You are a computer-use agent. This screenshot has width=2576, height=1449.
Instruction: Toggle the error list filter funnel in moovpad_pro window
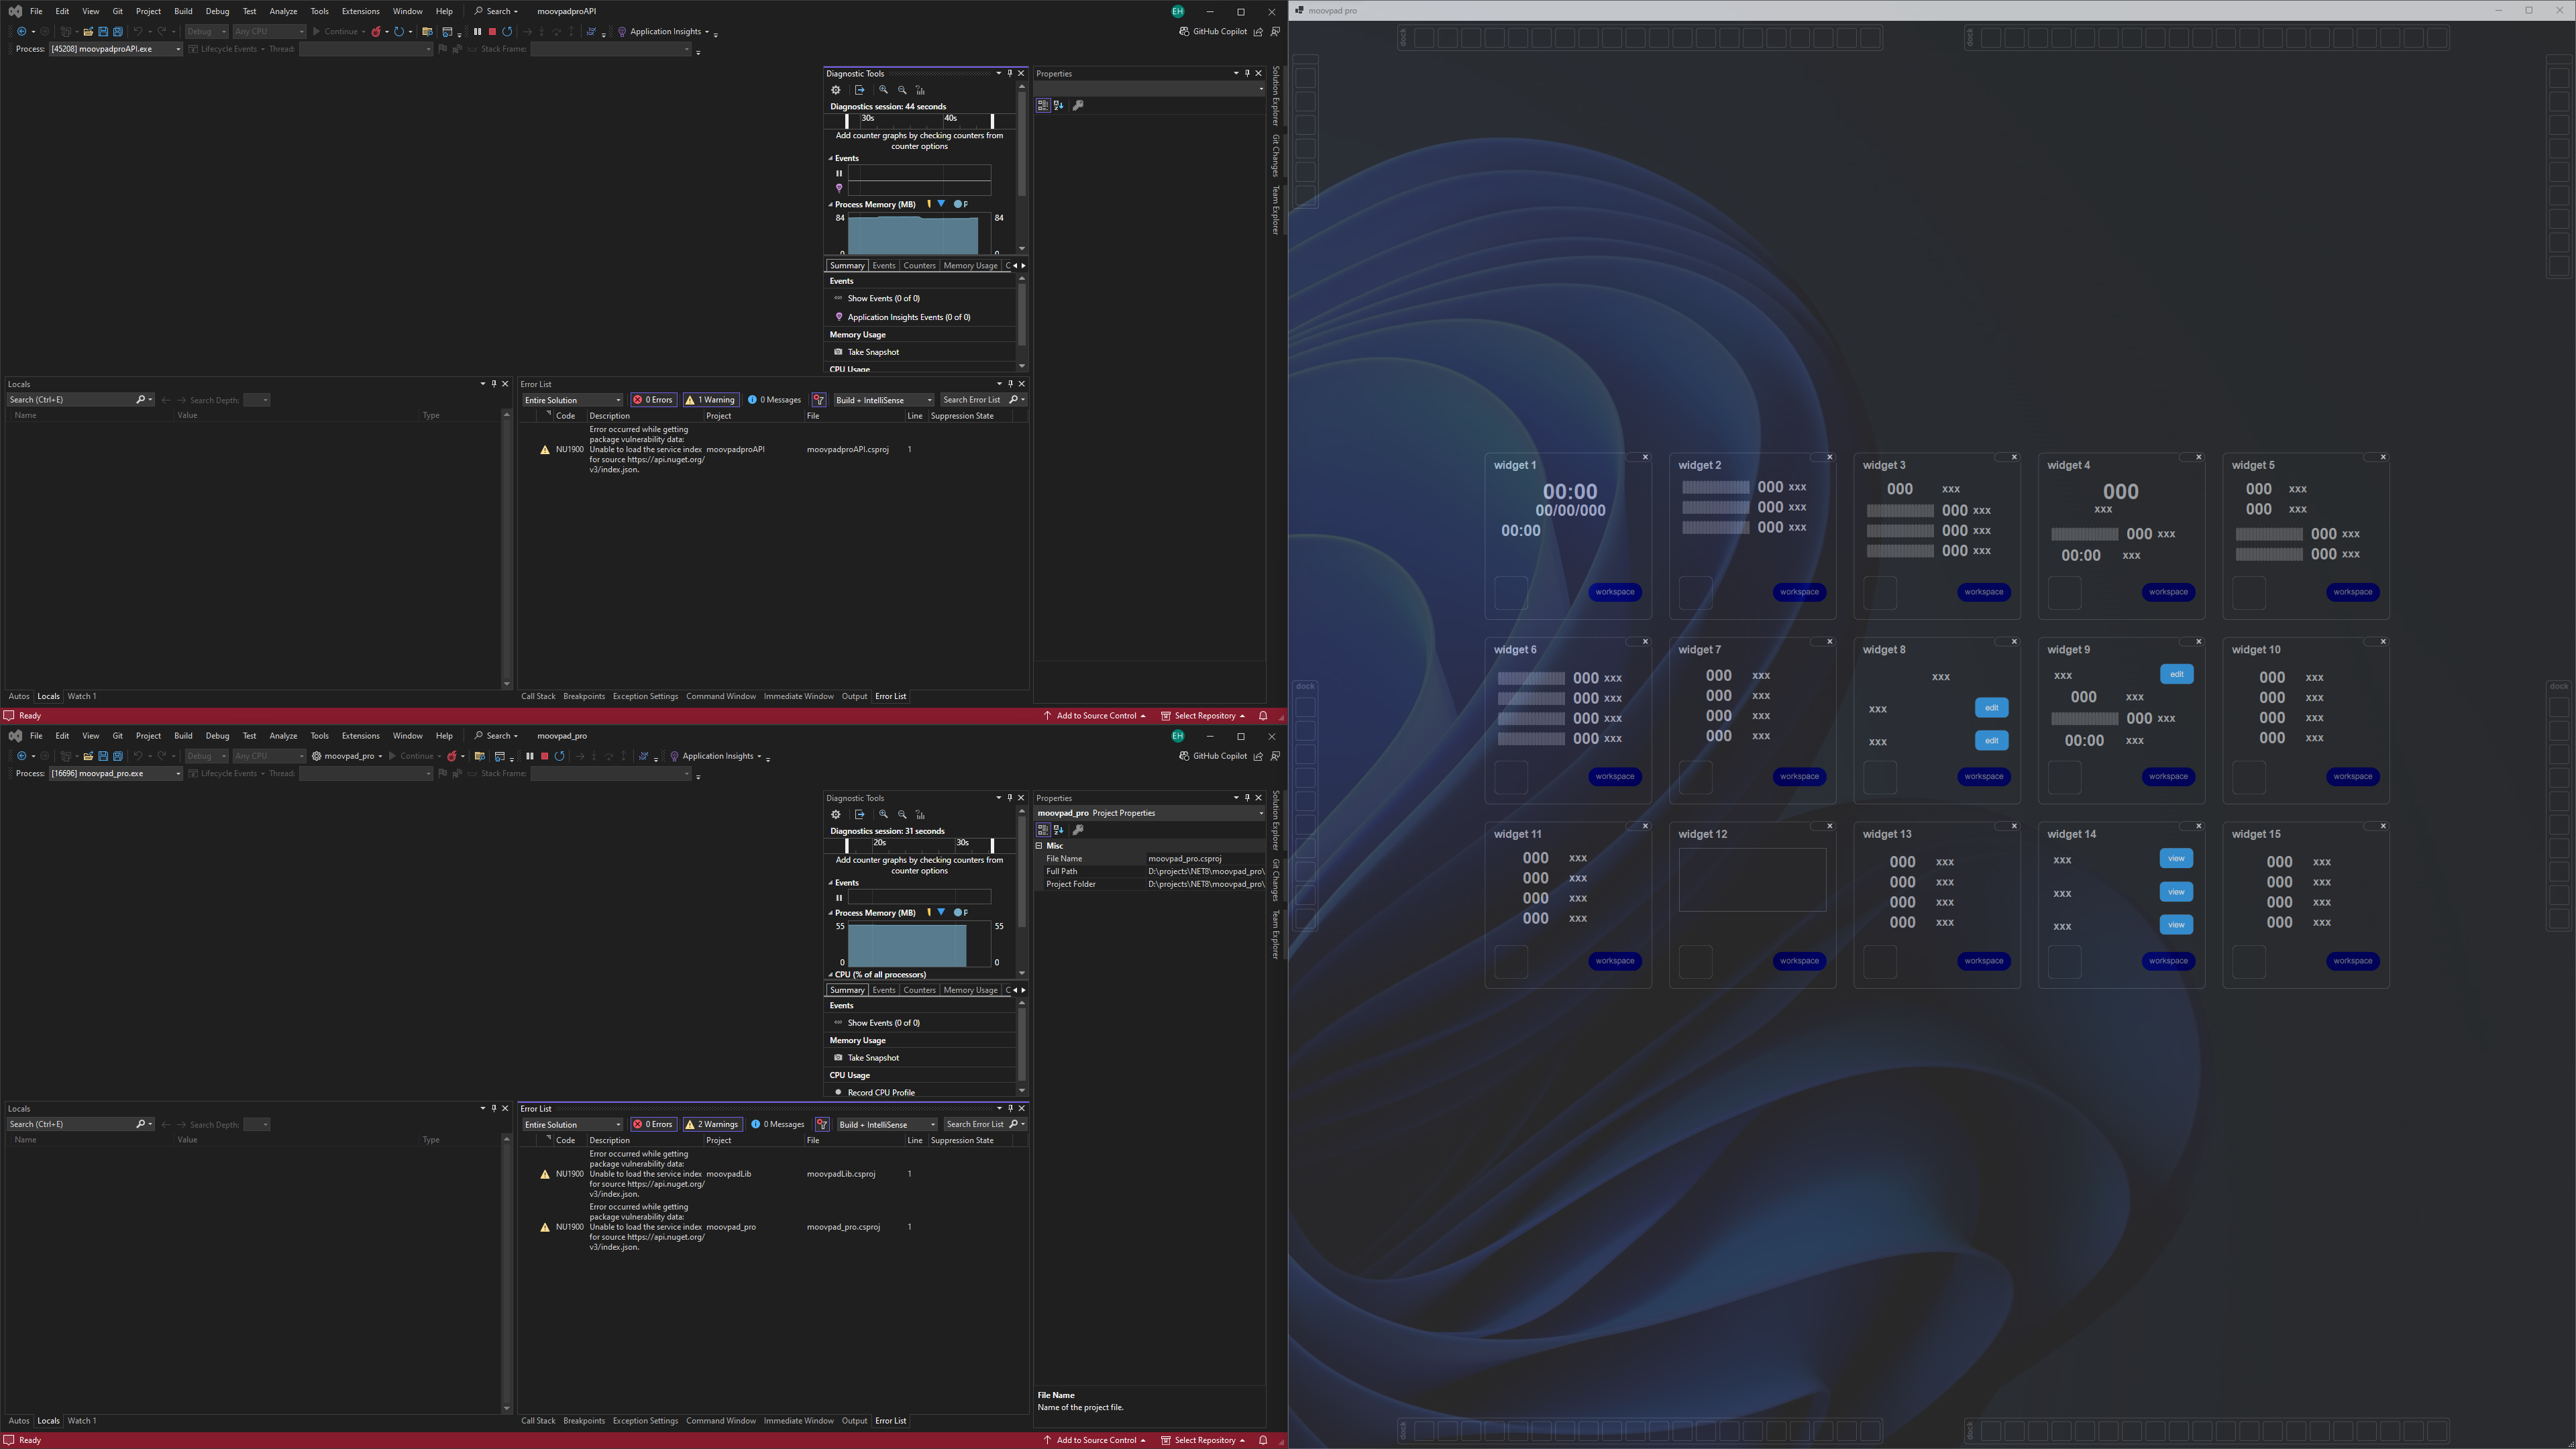pos(822,1125)
